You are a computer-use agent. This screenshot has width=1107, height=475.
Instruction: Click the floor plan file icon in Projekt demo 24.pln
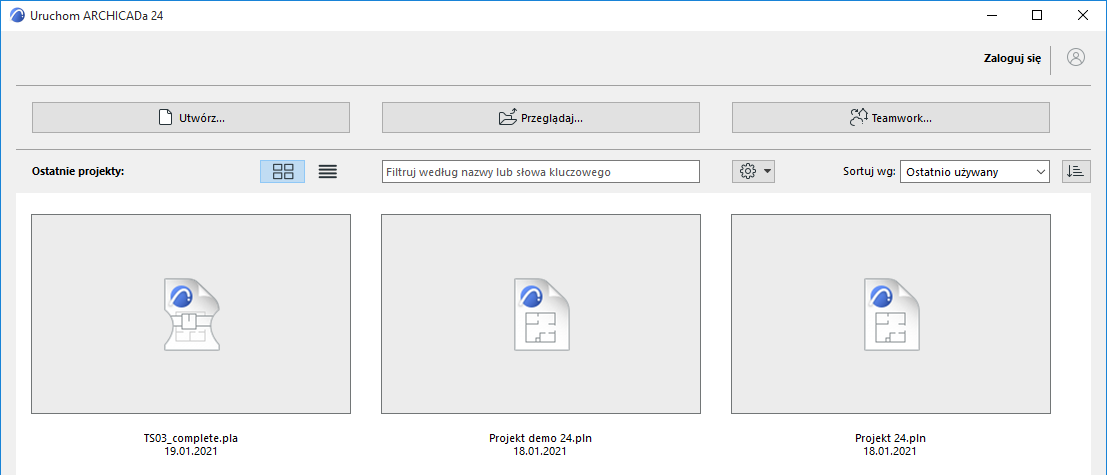point(541,314)
